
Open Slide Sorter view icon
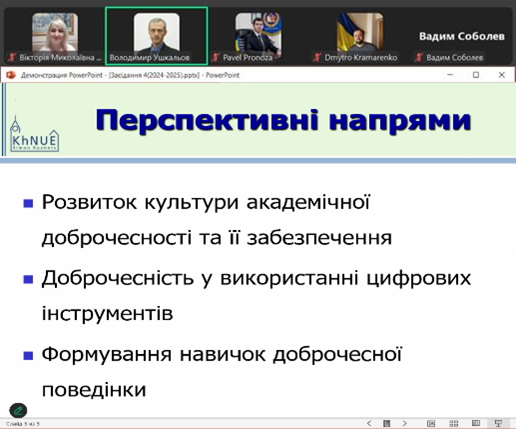[x=454, y=423]
